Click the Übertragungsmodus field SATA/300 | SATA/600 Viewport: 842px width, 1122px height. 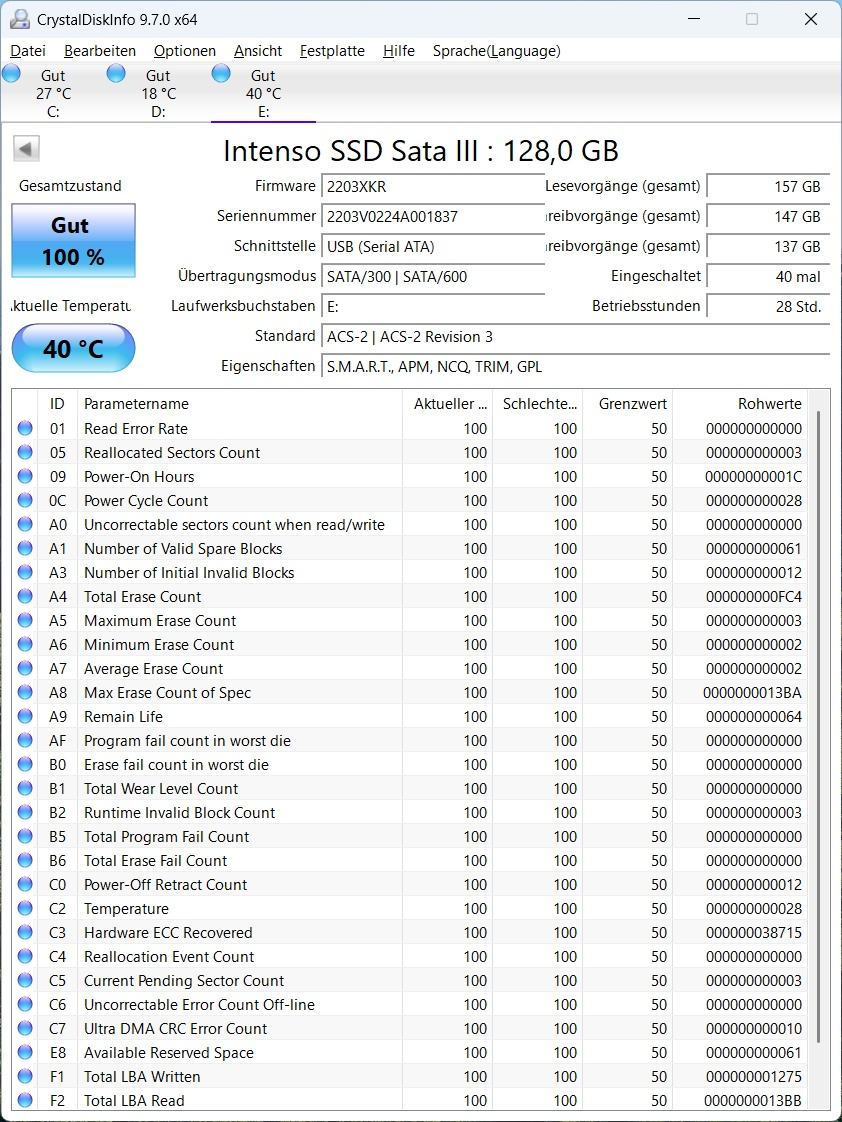[433, 277]
